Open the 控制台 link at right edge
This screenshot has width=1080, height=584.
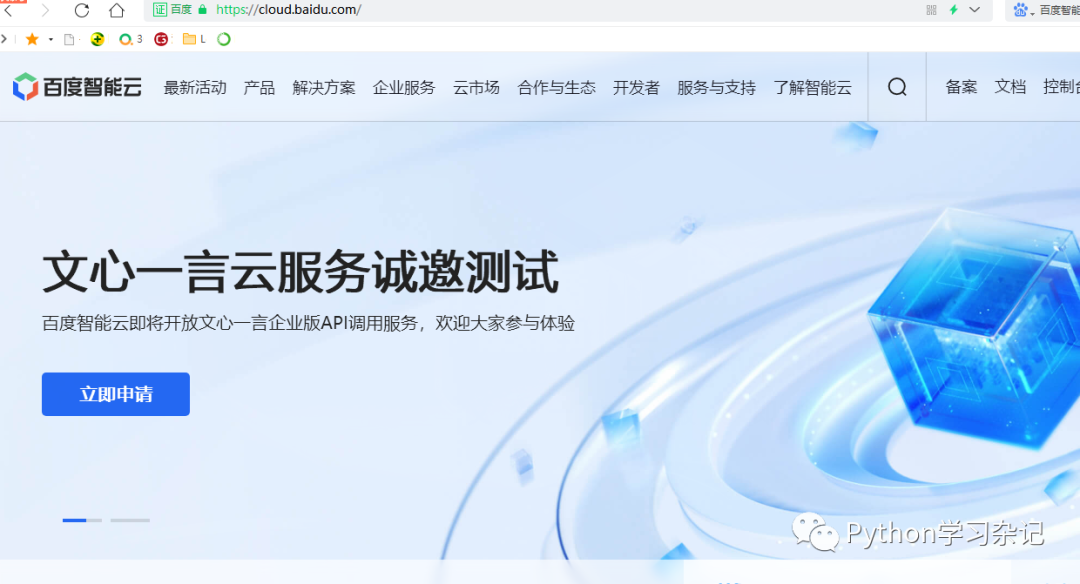pos(1061,87)
